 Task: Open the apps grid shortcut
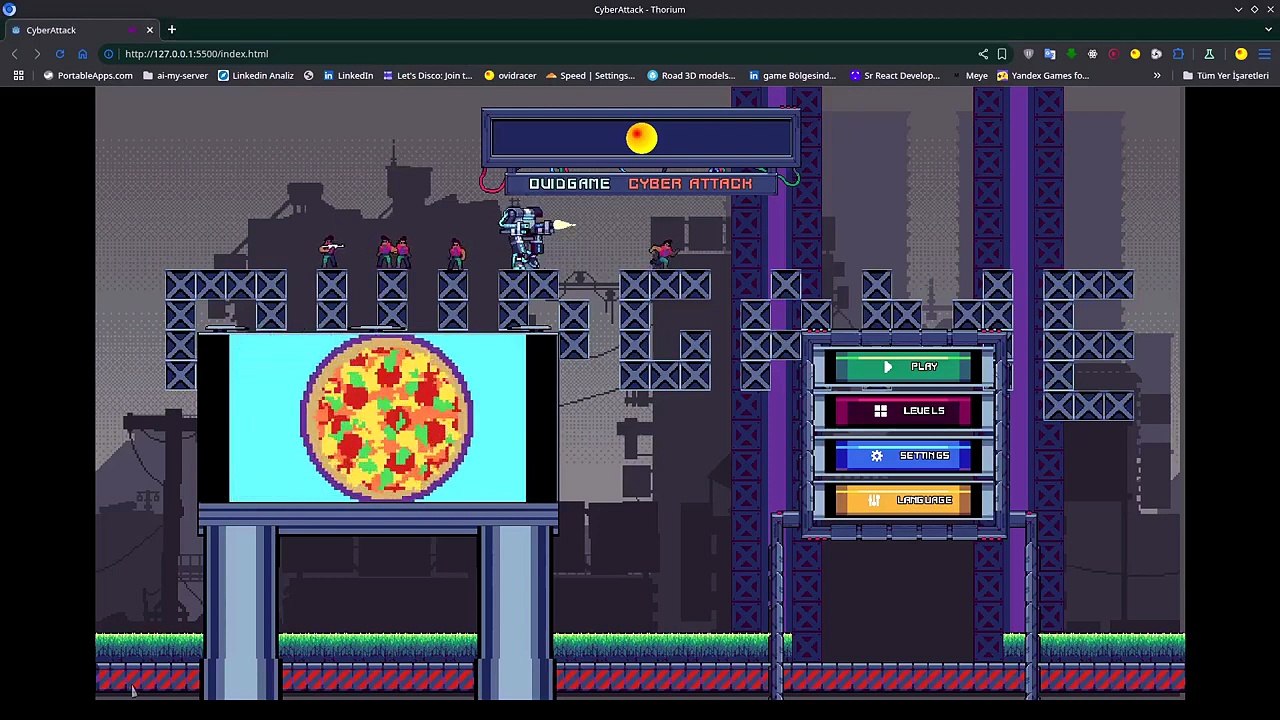pos(18,75)
